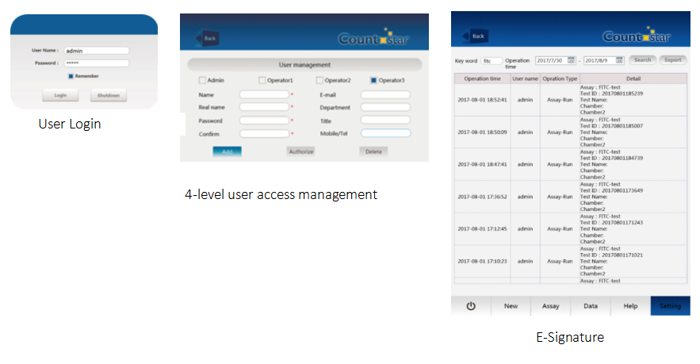The width and height of the screenshot is (700, 364).
Task: Click the Test ID 20170801173649 detail cell
Action: 633,197
